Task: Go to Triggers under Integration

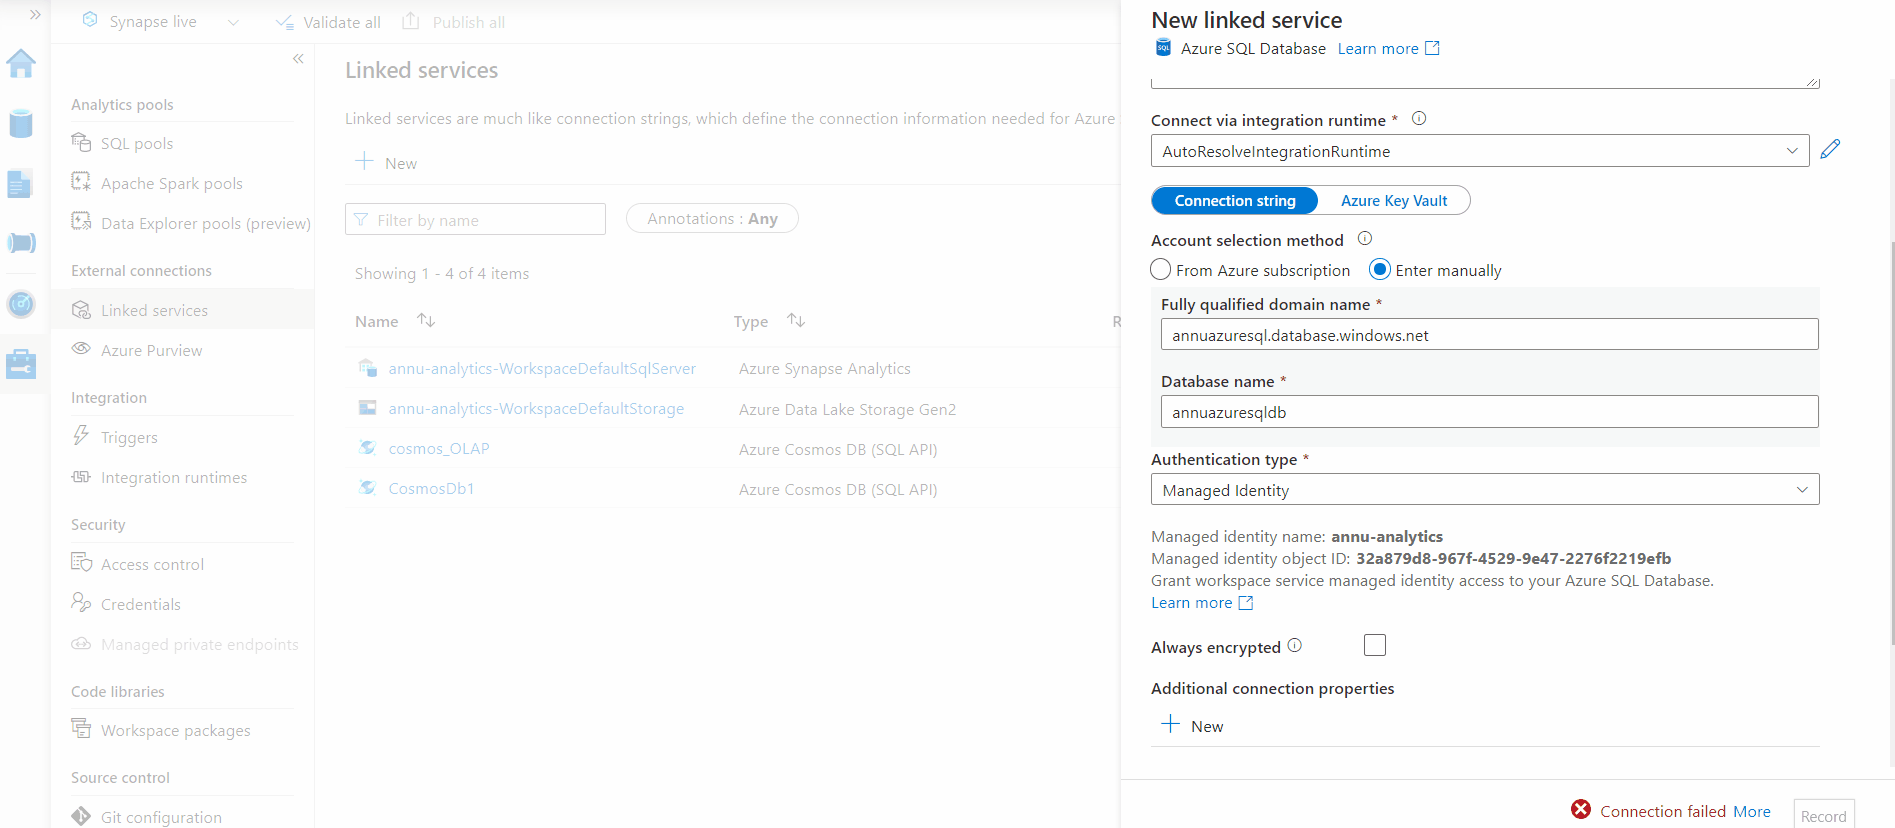Action: pyautogui.click(x=129, y=438)
